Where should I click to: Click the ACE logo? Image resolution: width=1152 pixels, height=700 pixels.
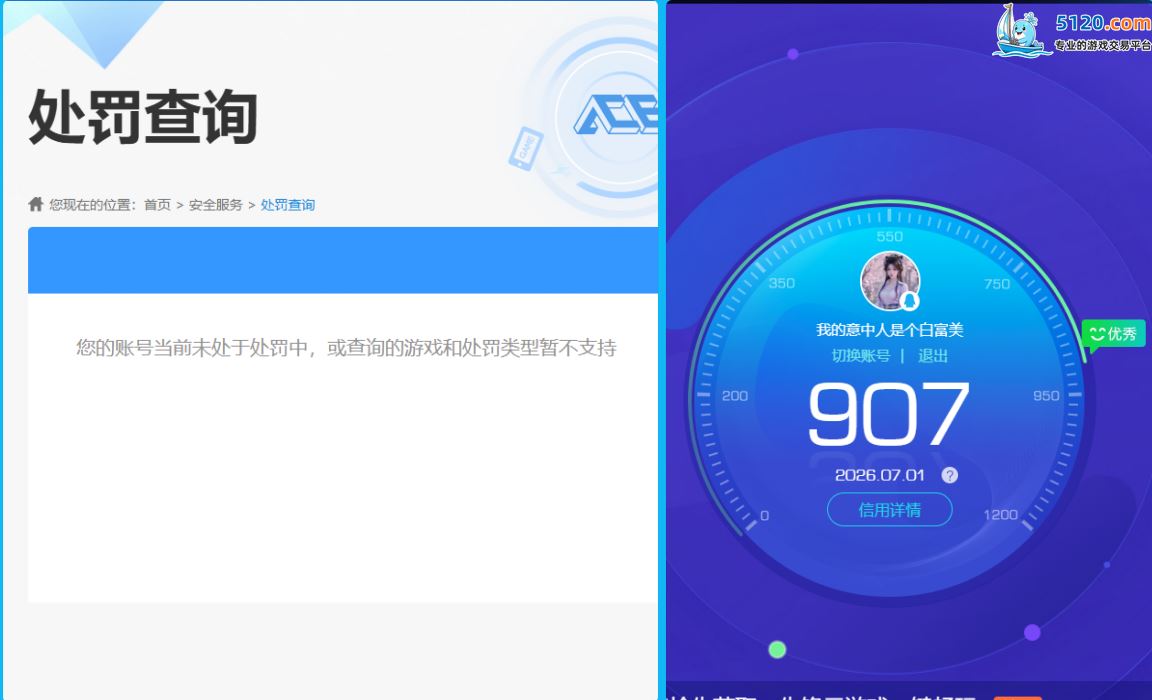[616, 115]
